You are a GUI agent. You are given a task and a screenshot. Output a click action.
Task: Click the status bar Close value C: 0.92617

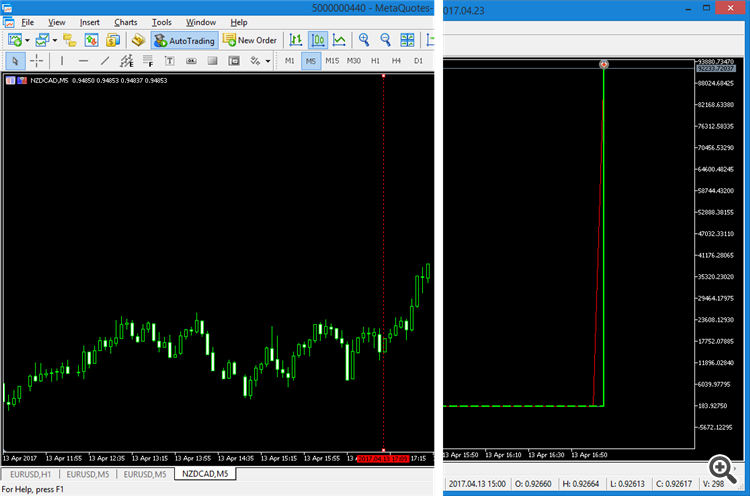point(673,484)
